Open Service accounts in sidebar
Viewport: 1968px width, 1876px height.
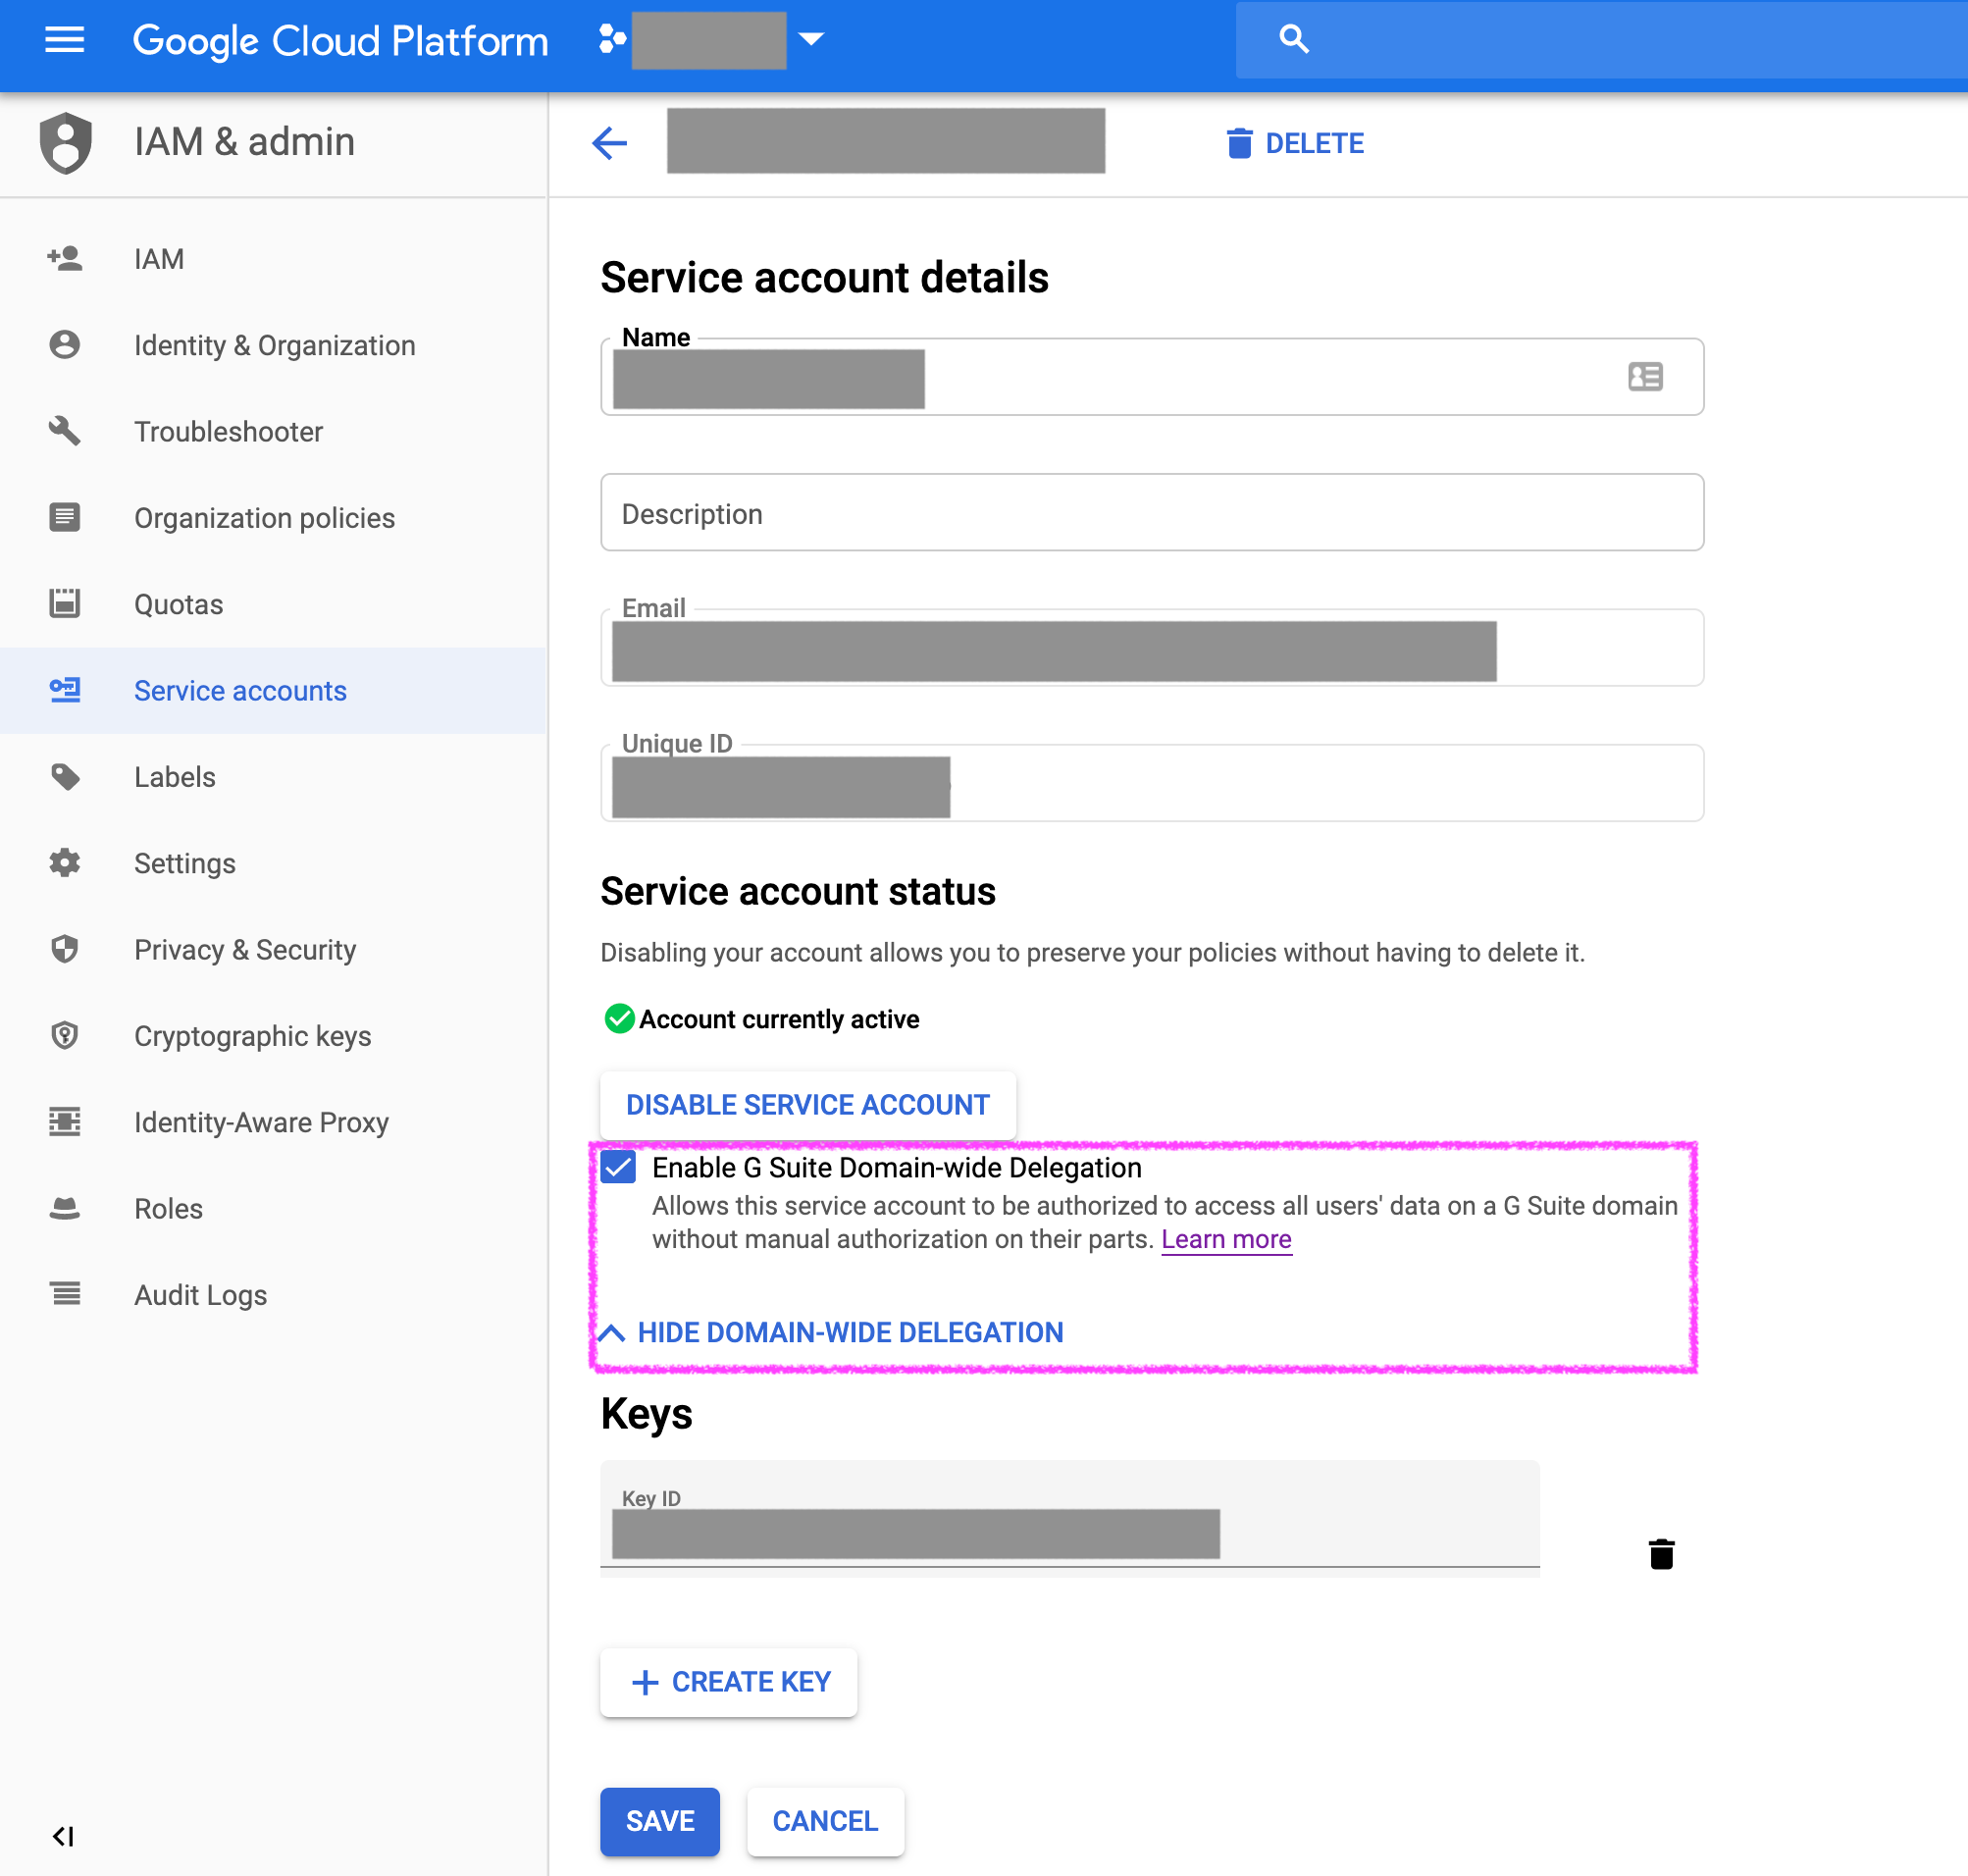pyautogui.click(x=240, y=691)
